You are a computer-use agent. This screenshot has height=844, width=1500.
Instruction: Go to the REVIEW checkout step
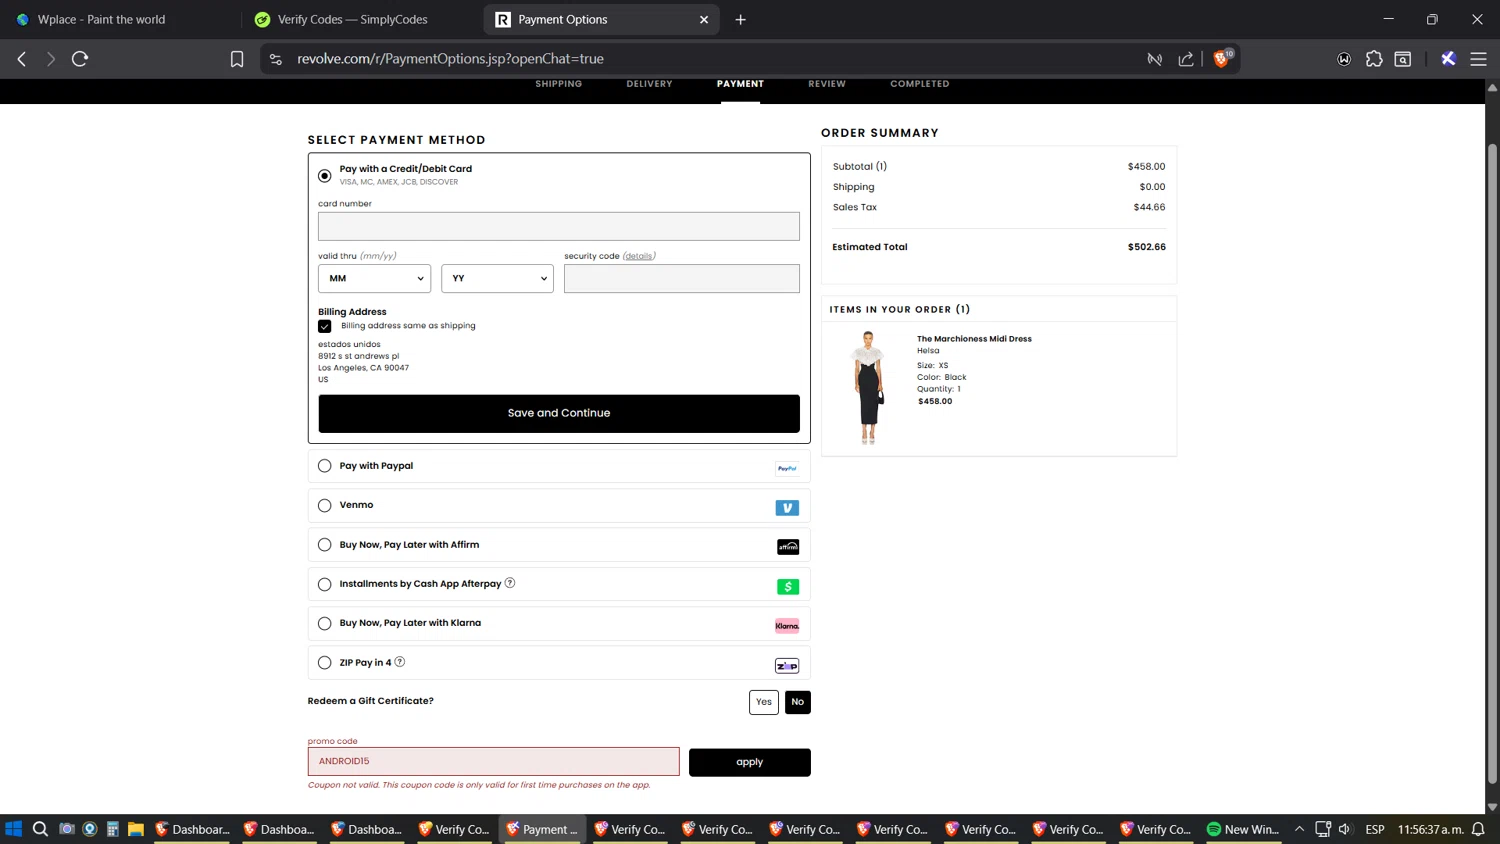827,84
